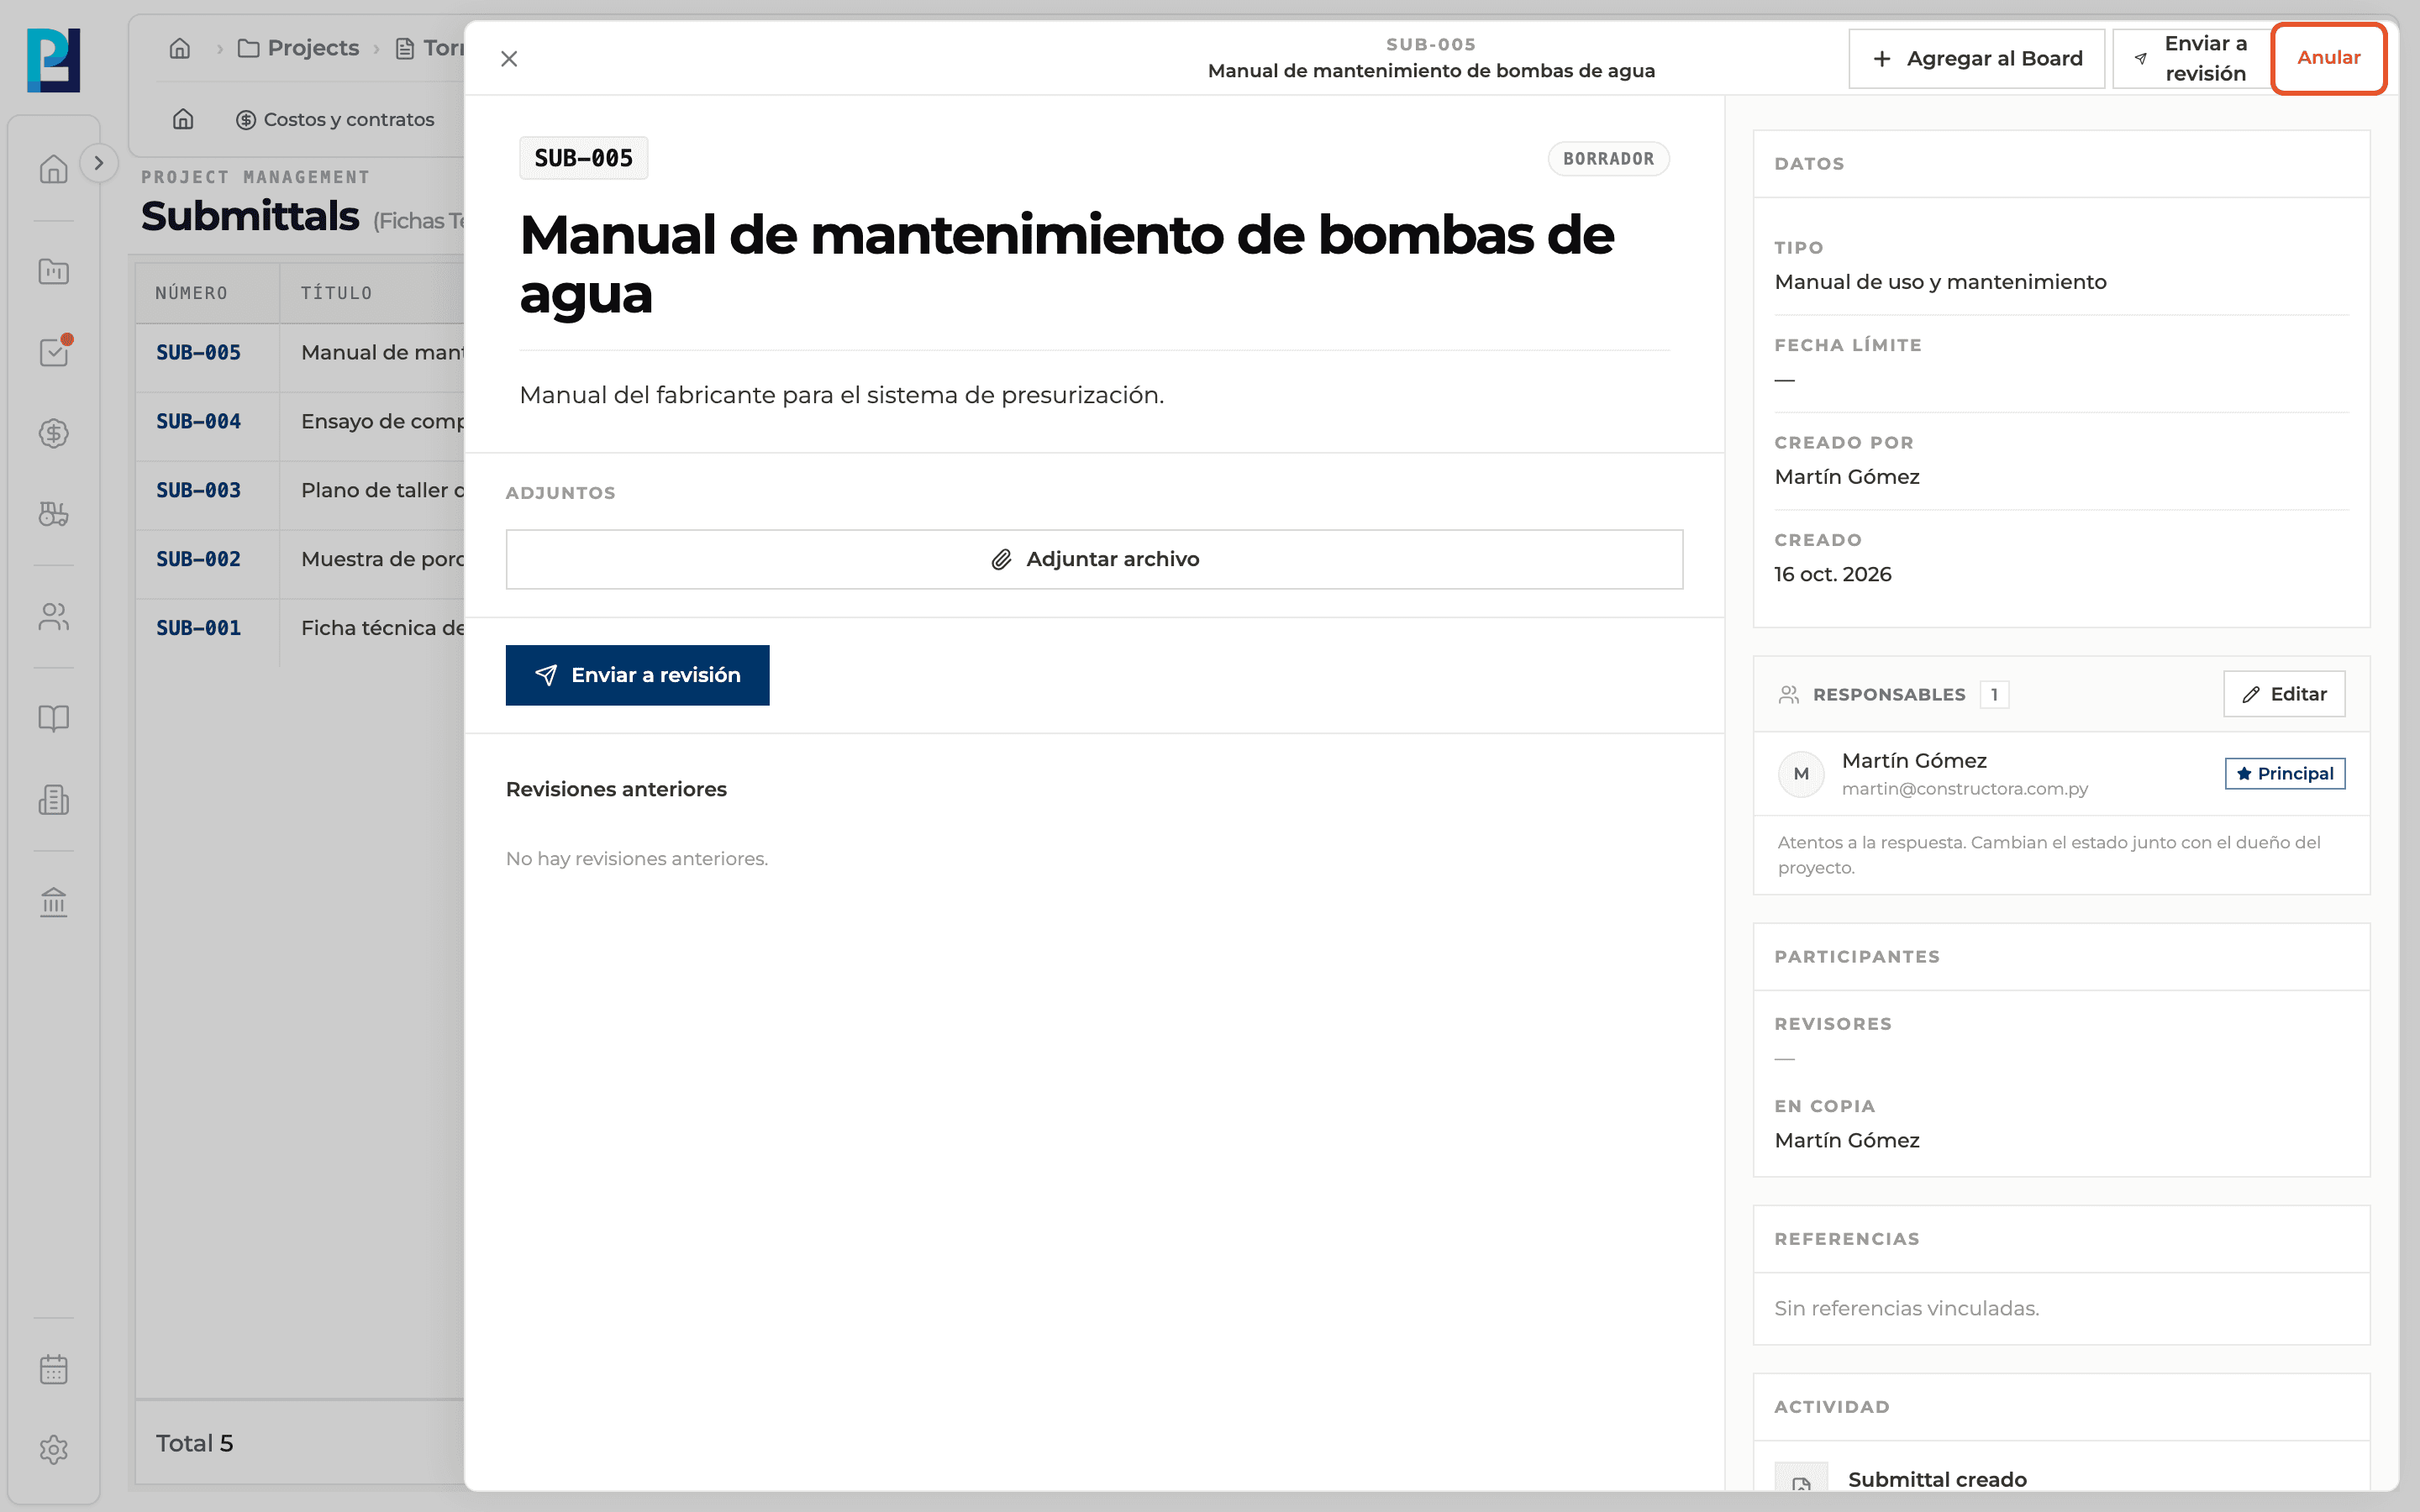
Task: Click Agregar al Board button
Action: click(x=1976, y=59)
